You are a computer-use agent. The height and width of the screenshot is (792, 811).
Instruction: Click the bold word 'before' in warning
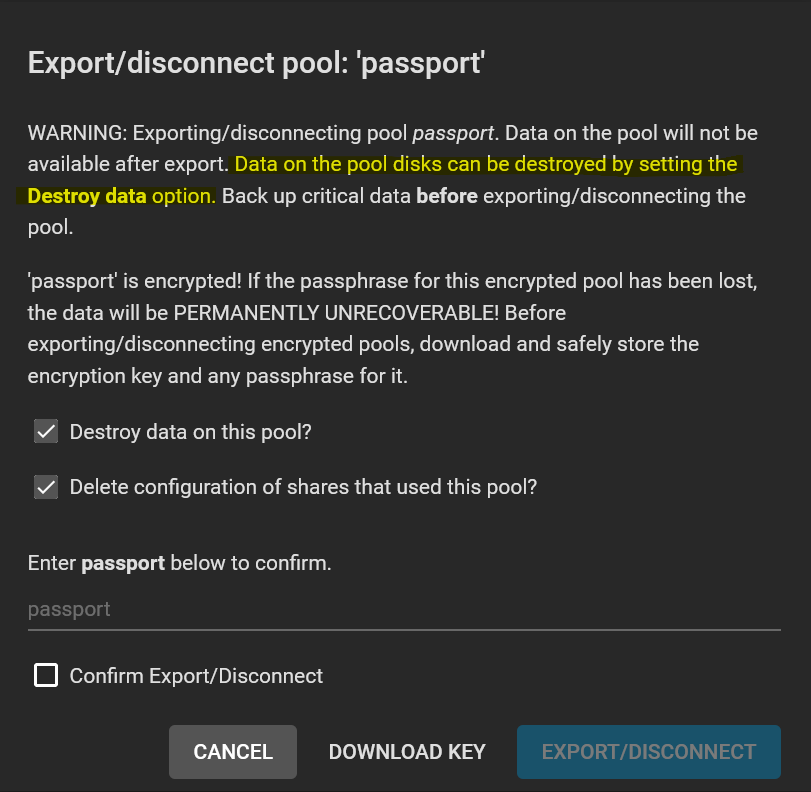(x=446, y=196)
